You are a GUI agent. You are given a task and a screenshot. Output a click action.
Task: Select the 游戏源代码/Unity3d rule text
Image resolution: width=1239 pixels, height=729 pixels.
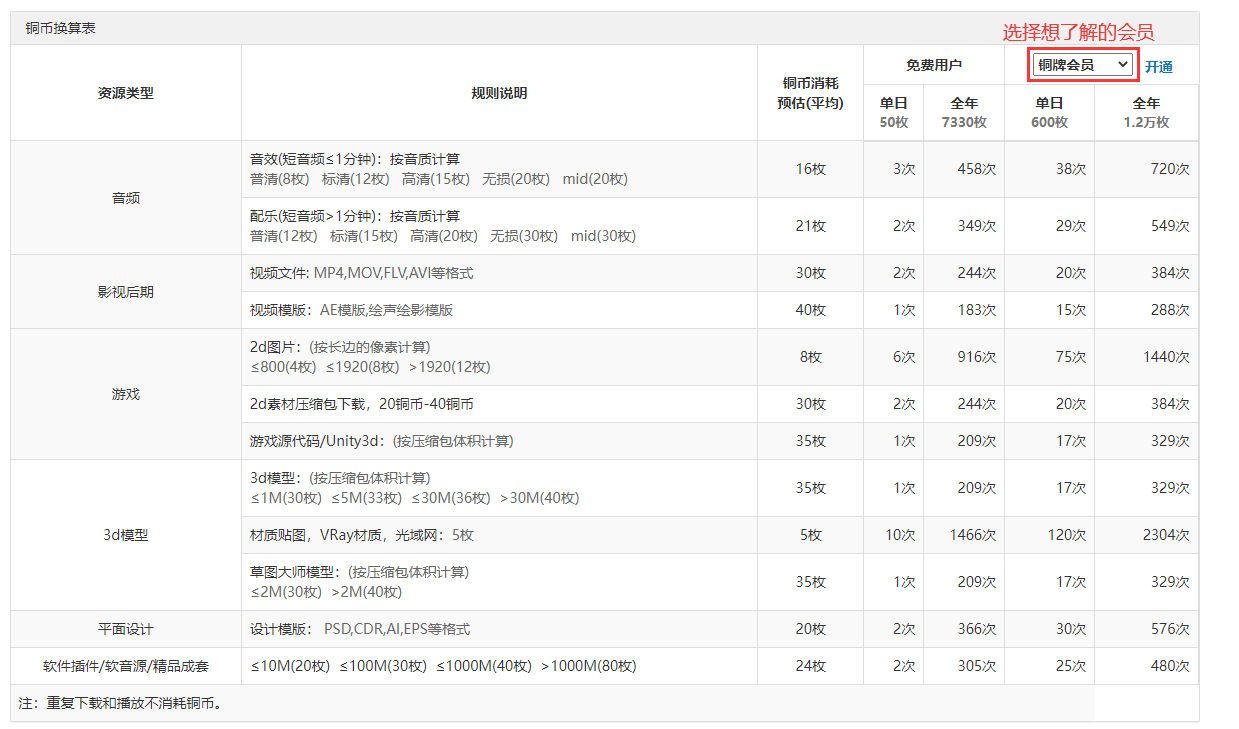pyautogui.click(x=382, y=441)
